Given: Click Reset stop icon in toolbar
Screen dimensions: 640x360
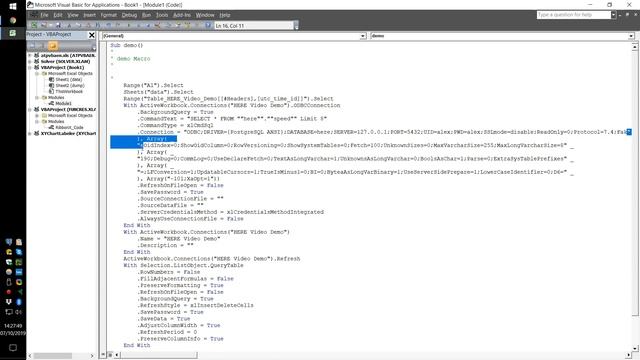Looking at the screenshot, I should [x=148, y=25].
